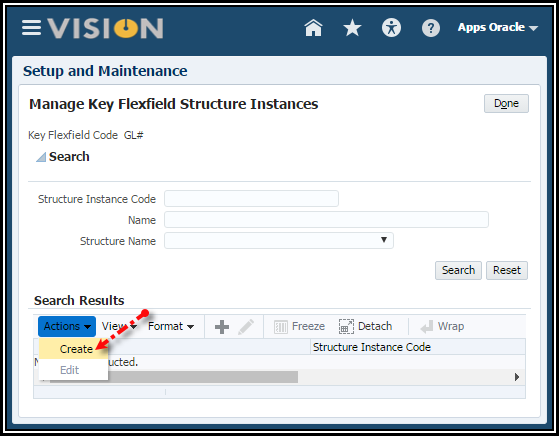Go to the Home icon
Image resolution: width=559 pixels, height=436 pixels.
[313, 28]
